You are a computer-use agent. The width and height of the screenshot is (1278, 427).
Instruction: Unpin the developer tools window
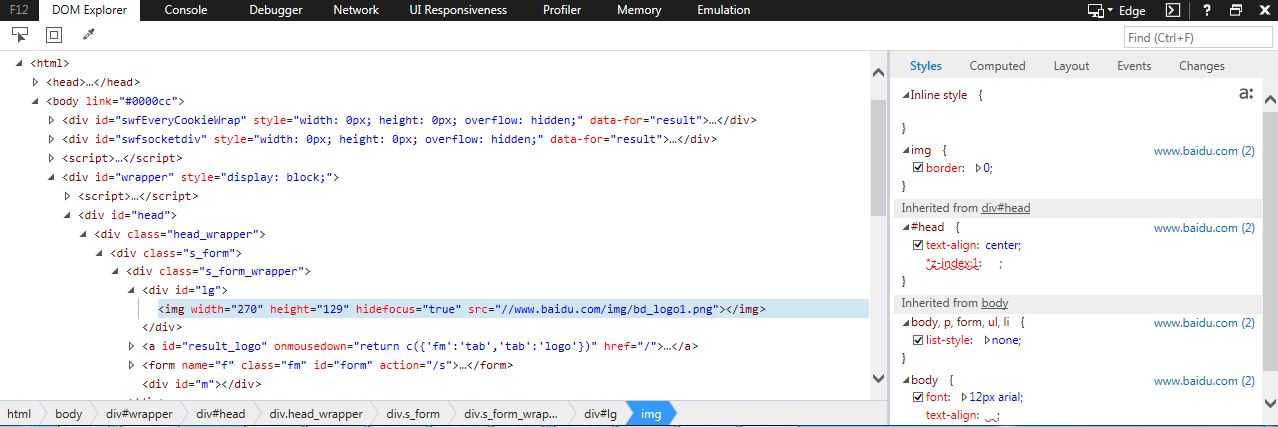tap(1235, 10)
